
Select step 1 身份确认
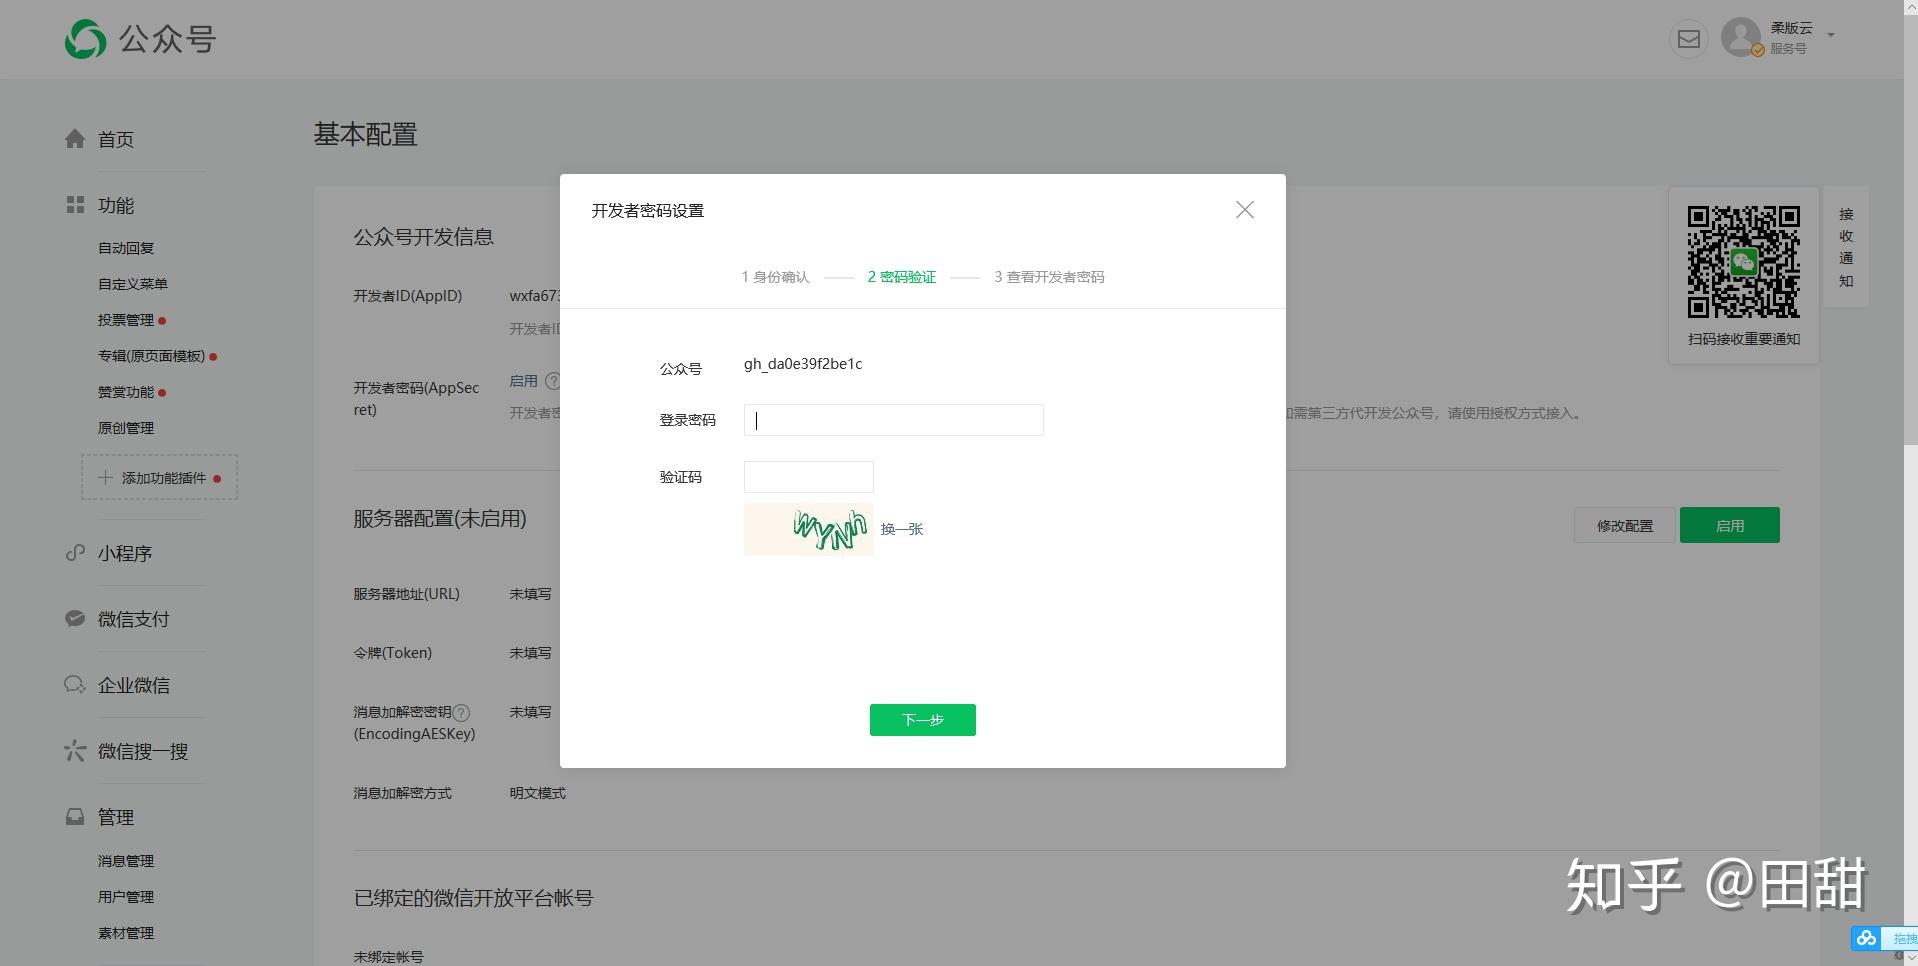pos(775,277)
